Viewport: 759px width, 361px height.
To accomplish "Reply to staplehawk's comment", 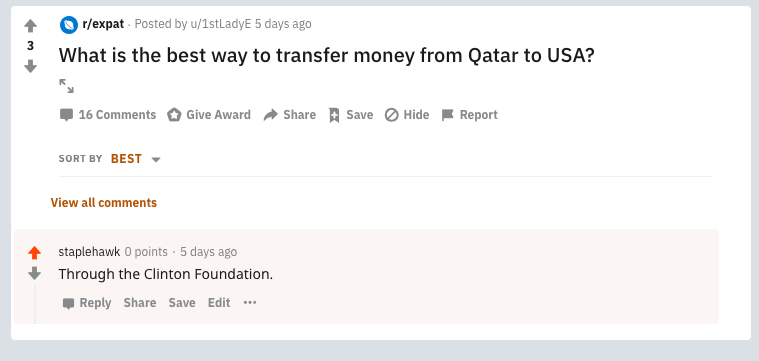I will (87, 303).
